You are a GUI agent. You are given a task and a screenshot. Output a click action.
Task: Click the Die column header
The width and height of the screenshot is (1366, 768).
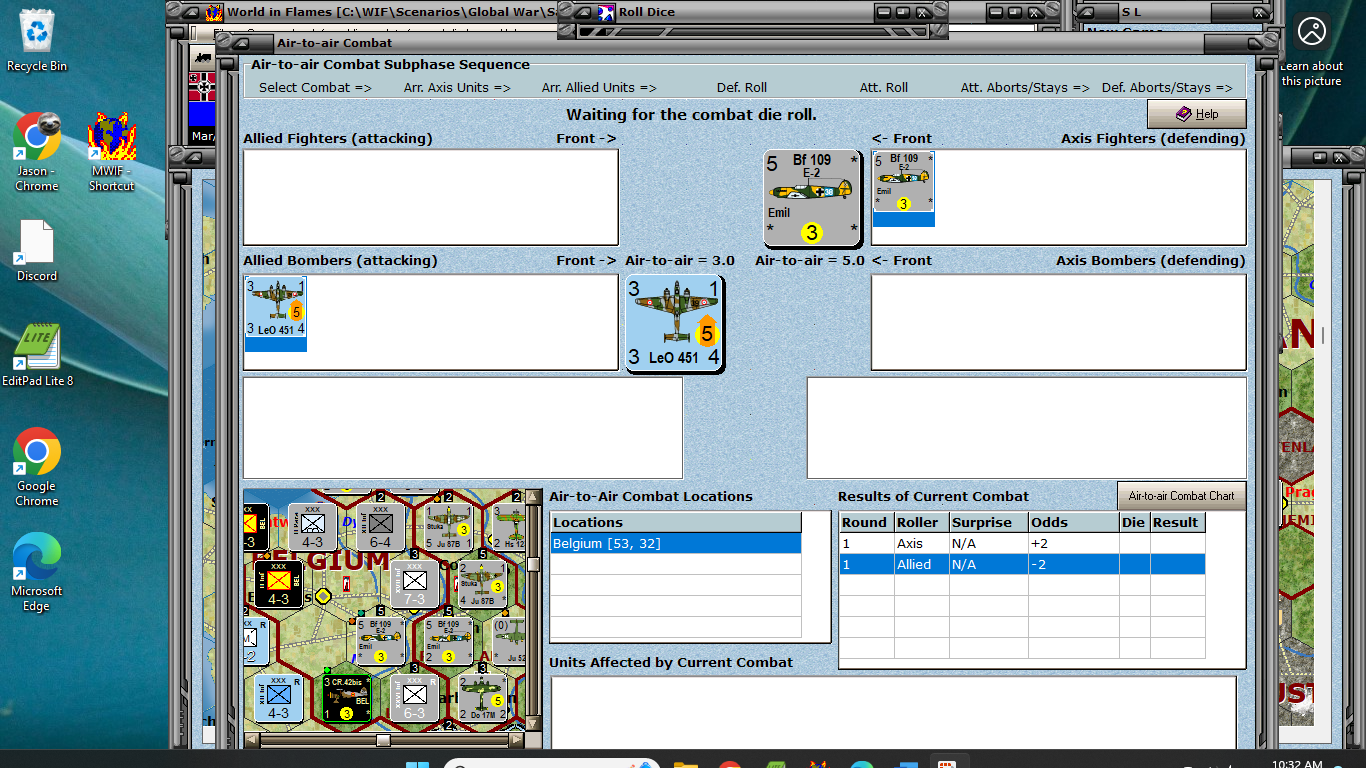click(1134, 522)
